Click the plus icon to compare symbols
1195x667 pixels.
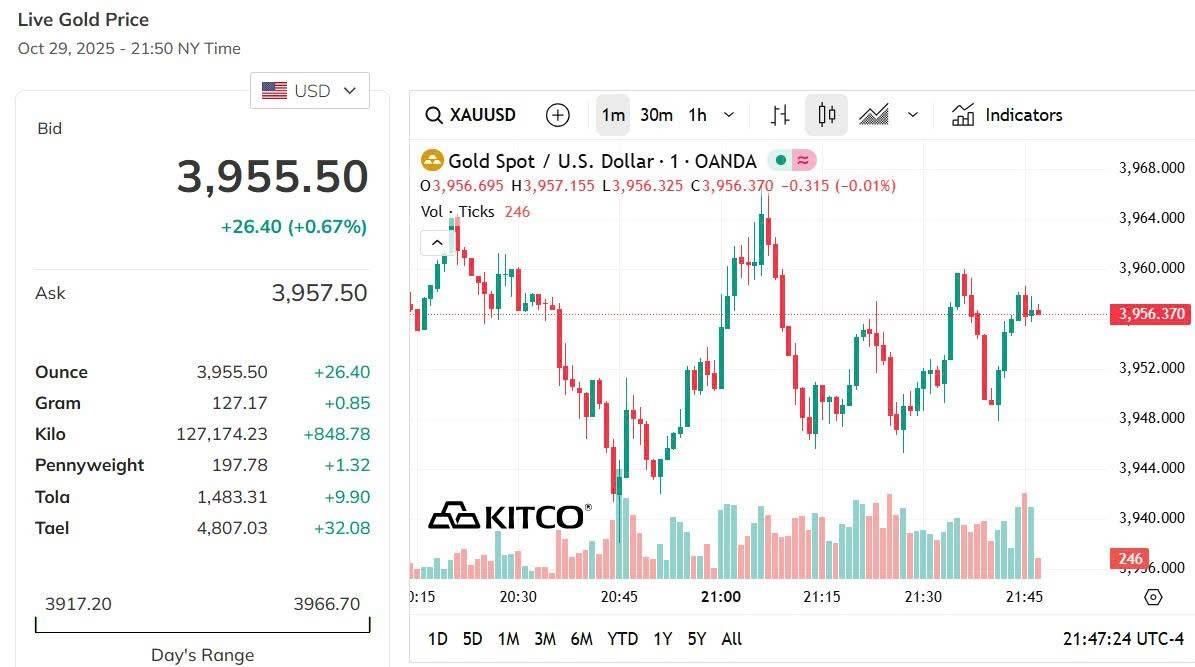558,115
